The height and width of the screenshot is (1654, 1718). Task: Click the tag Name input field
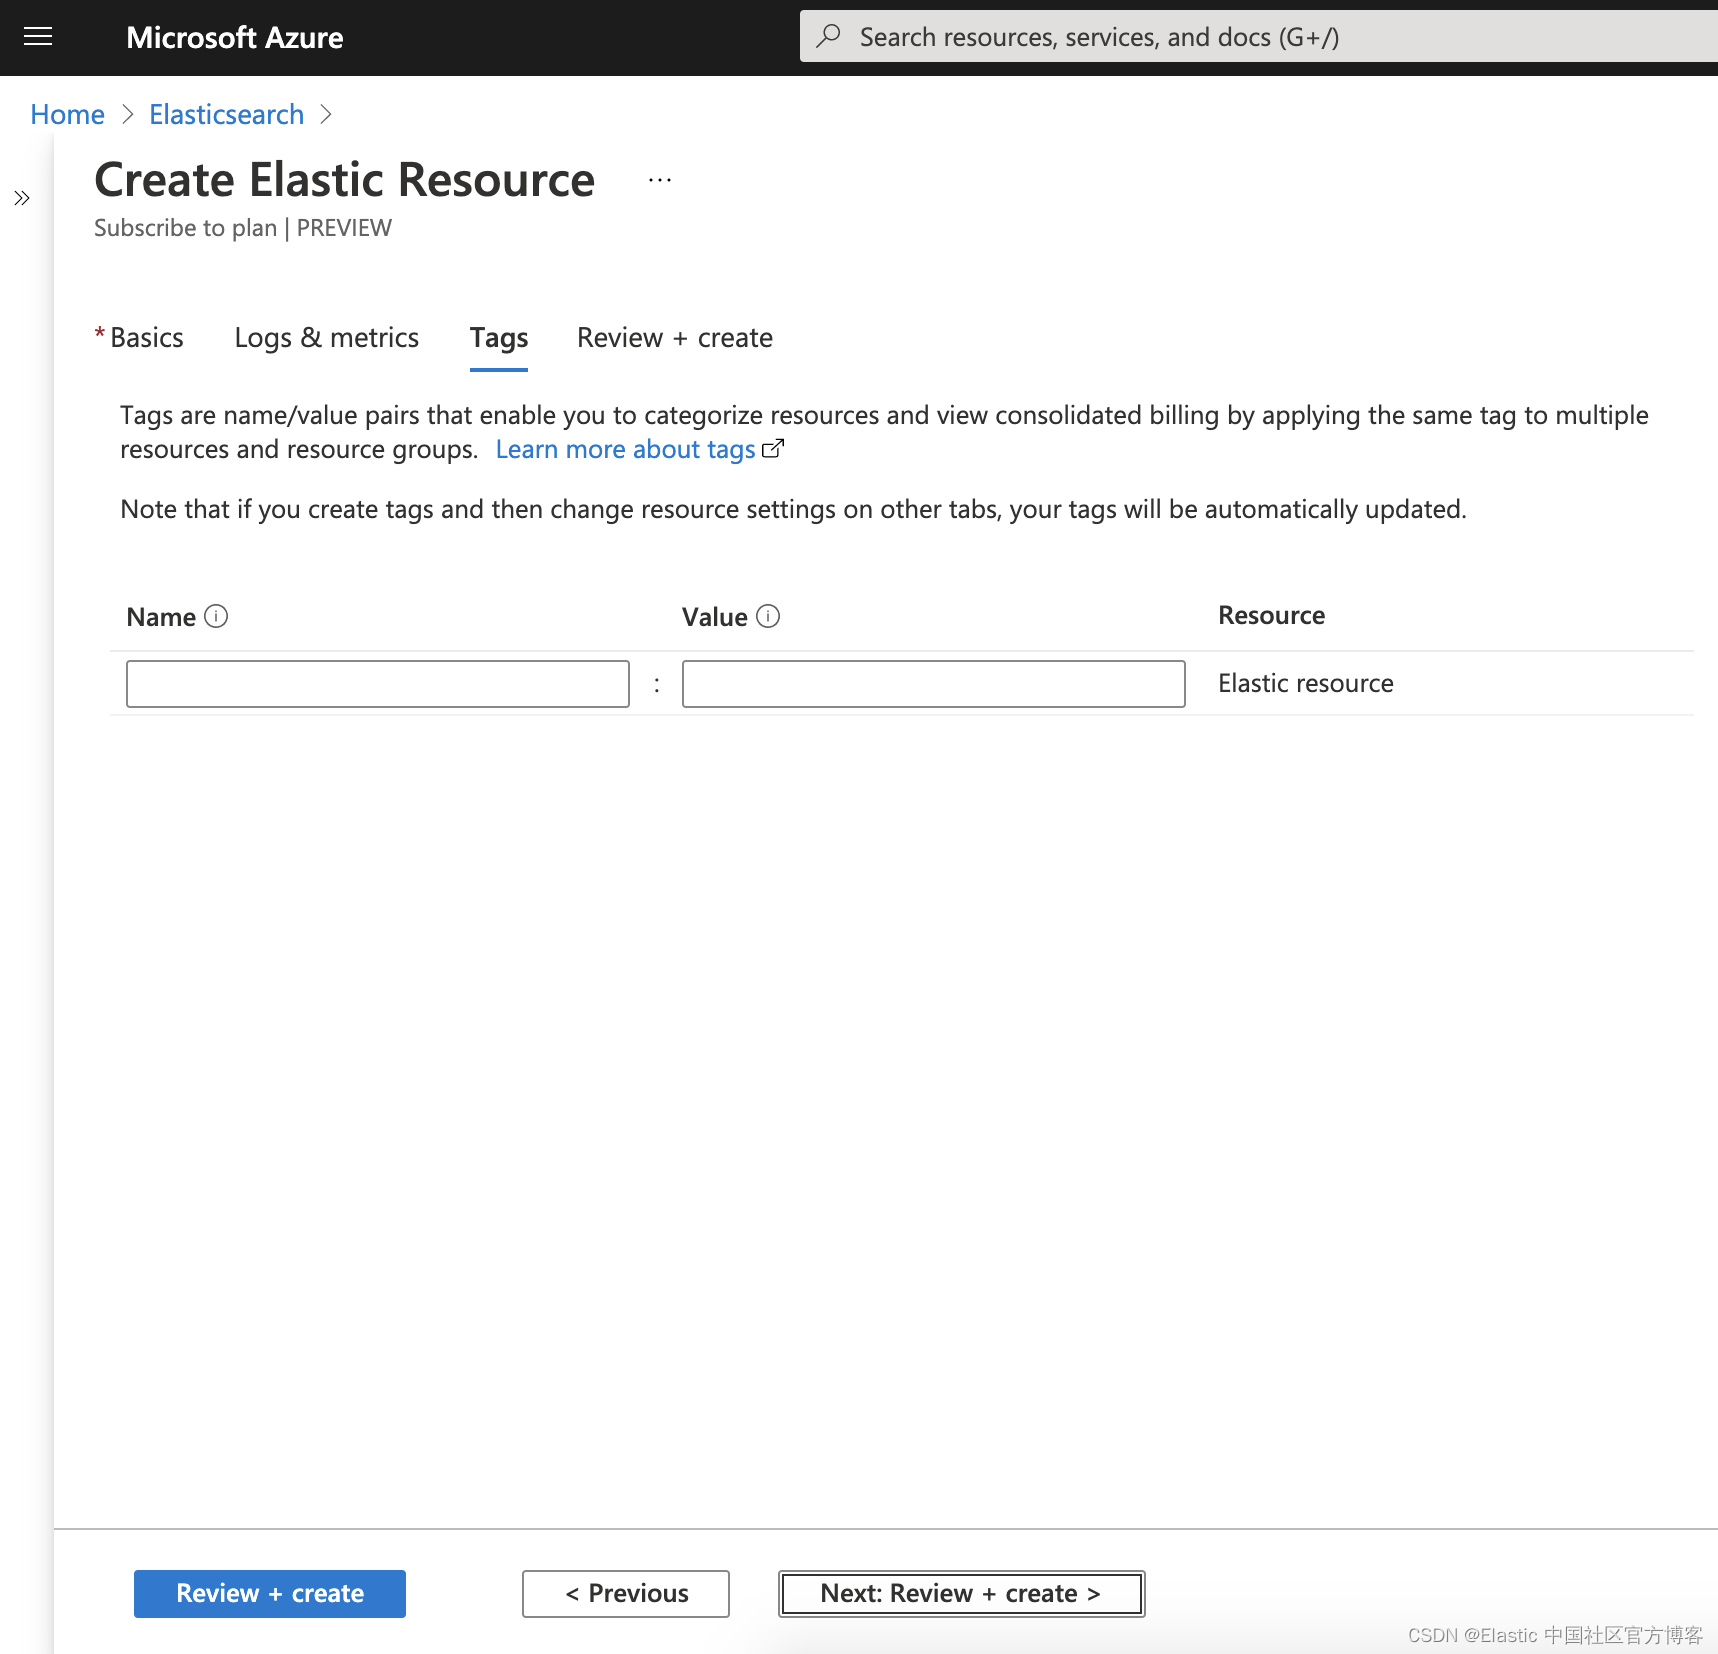tap(377, 684)
